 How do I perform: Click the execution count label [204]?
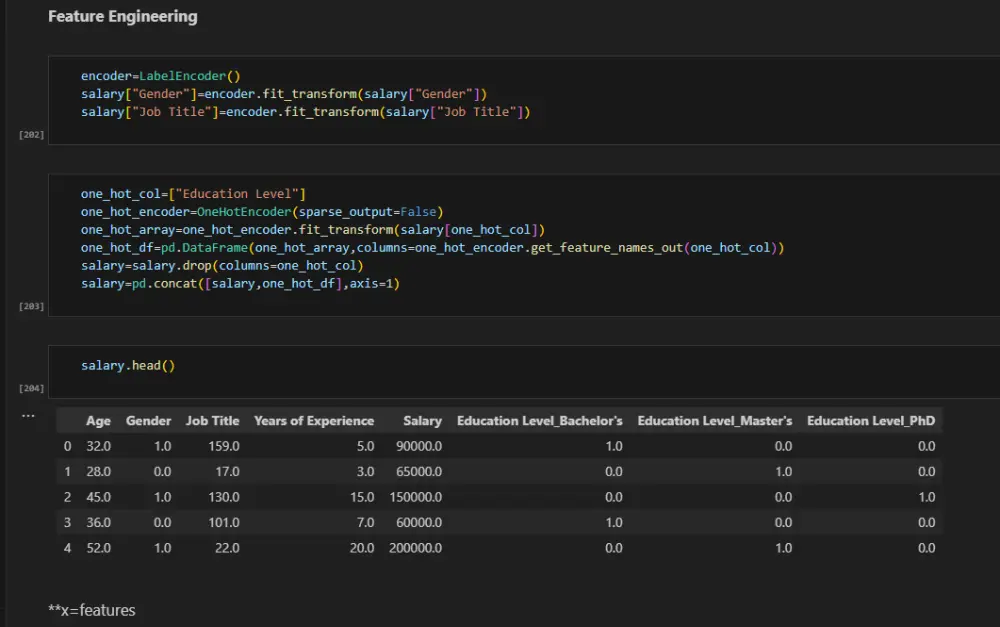tap(31, 387)
